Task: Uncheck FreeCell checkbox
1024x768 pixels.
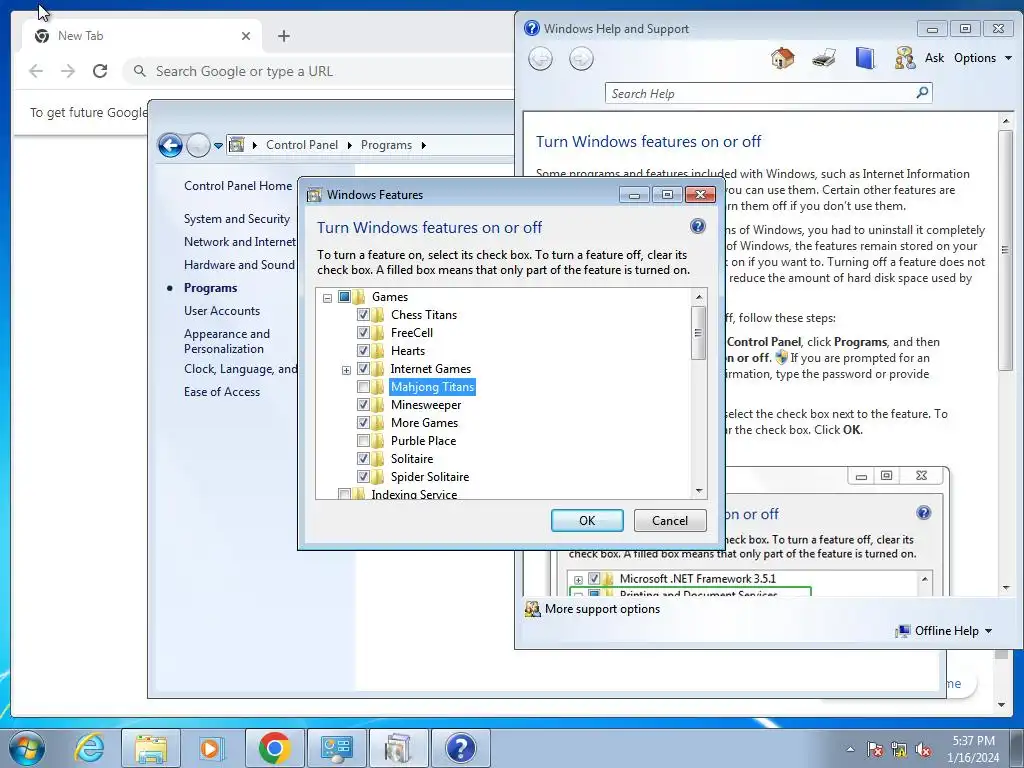Action: [363, 332]
